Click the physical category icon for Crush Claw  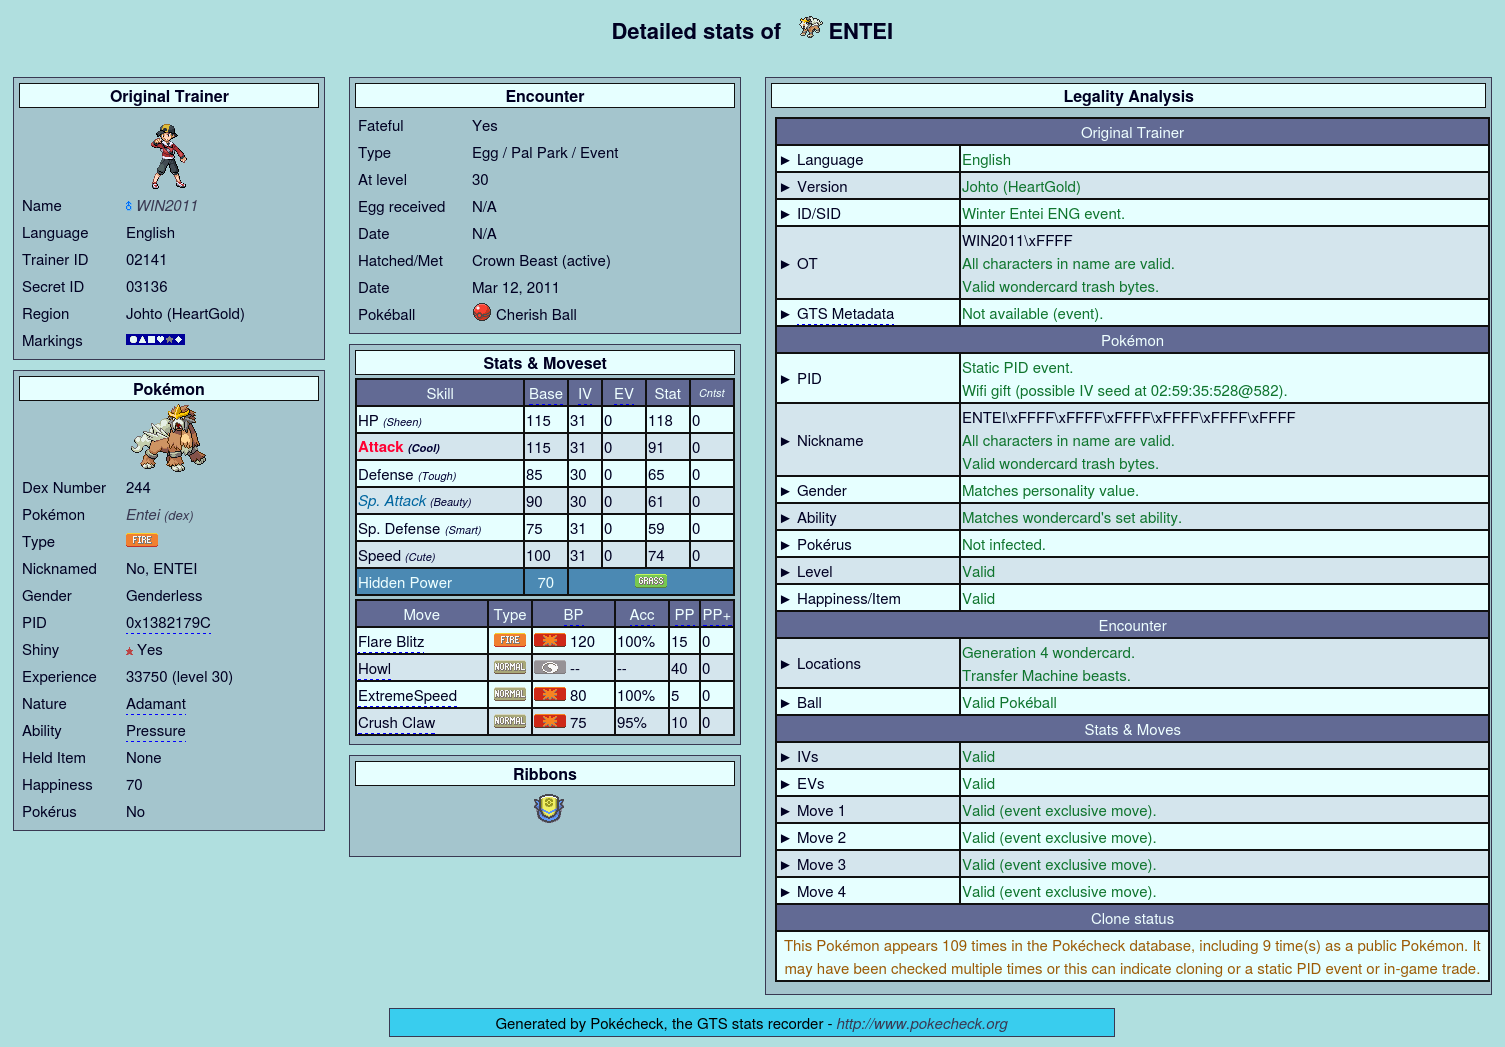[x=550, y=721]
